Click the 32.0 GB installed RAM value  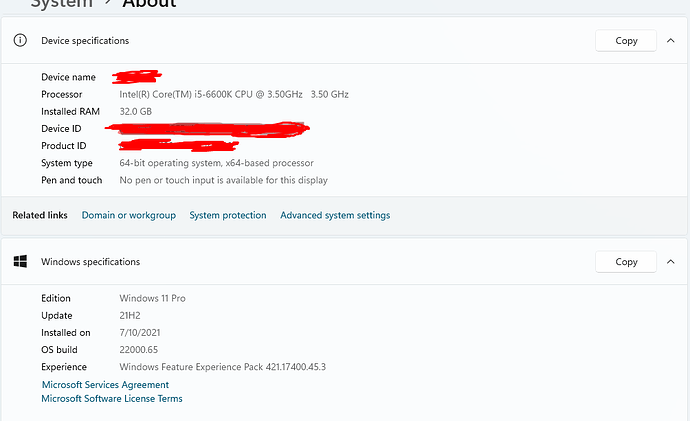coord(136,111)
